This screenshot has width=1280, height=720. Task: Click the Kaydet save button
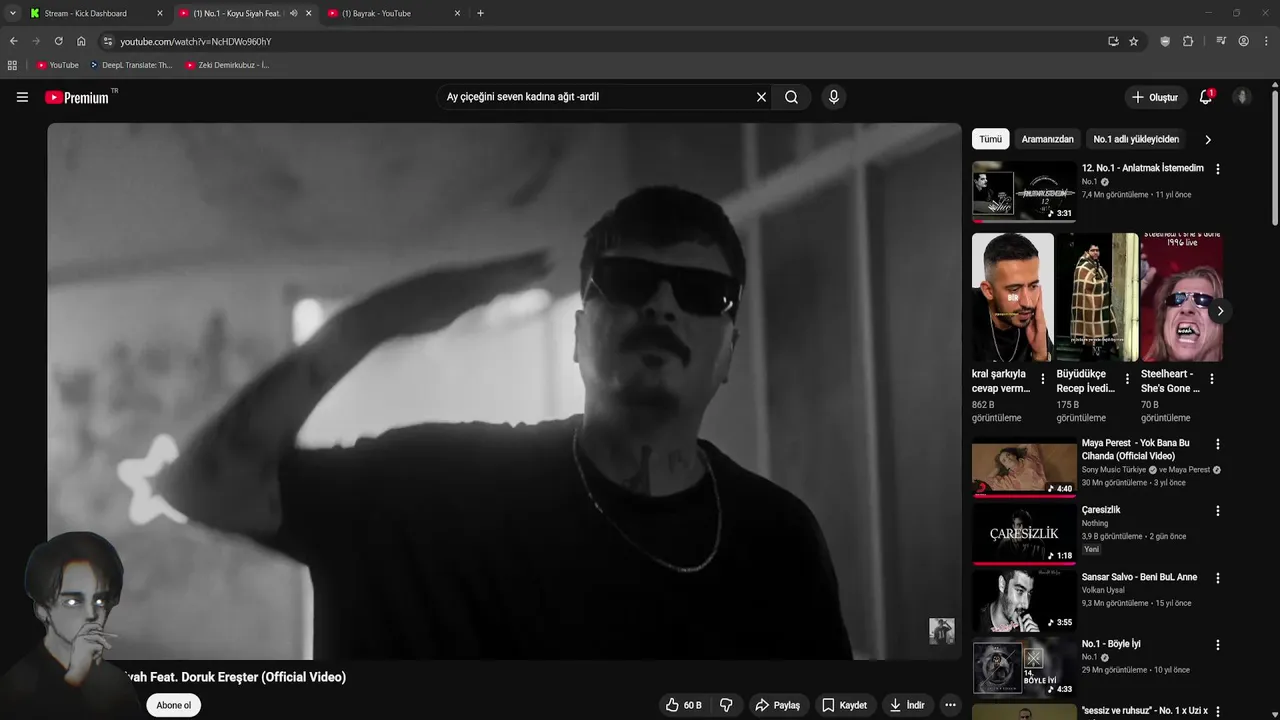(x=845, y=705)
